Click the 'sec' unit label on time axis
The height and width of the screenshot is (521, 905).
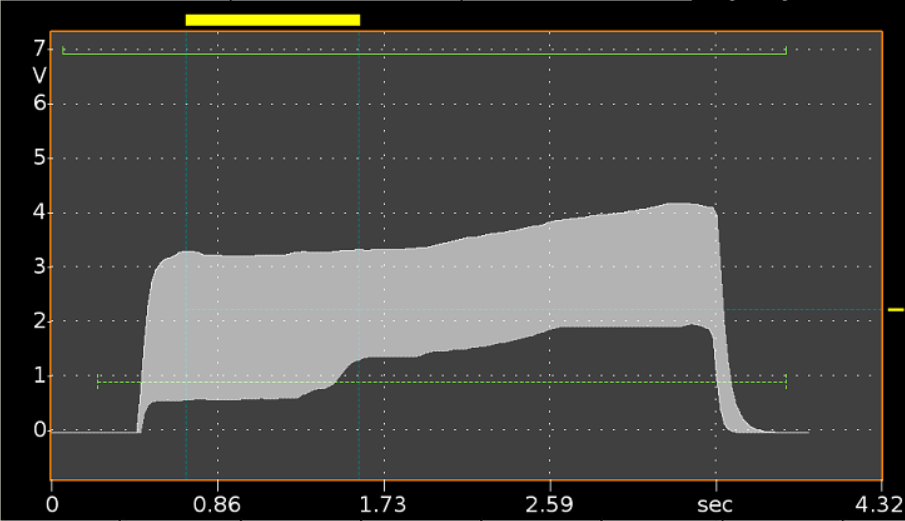pyautogui.click(x=714, y=501)
